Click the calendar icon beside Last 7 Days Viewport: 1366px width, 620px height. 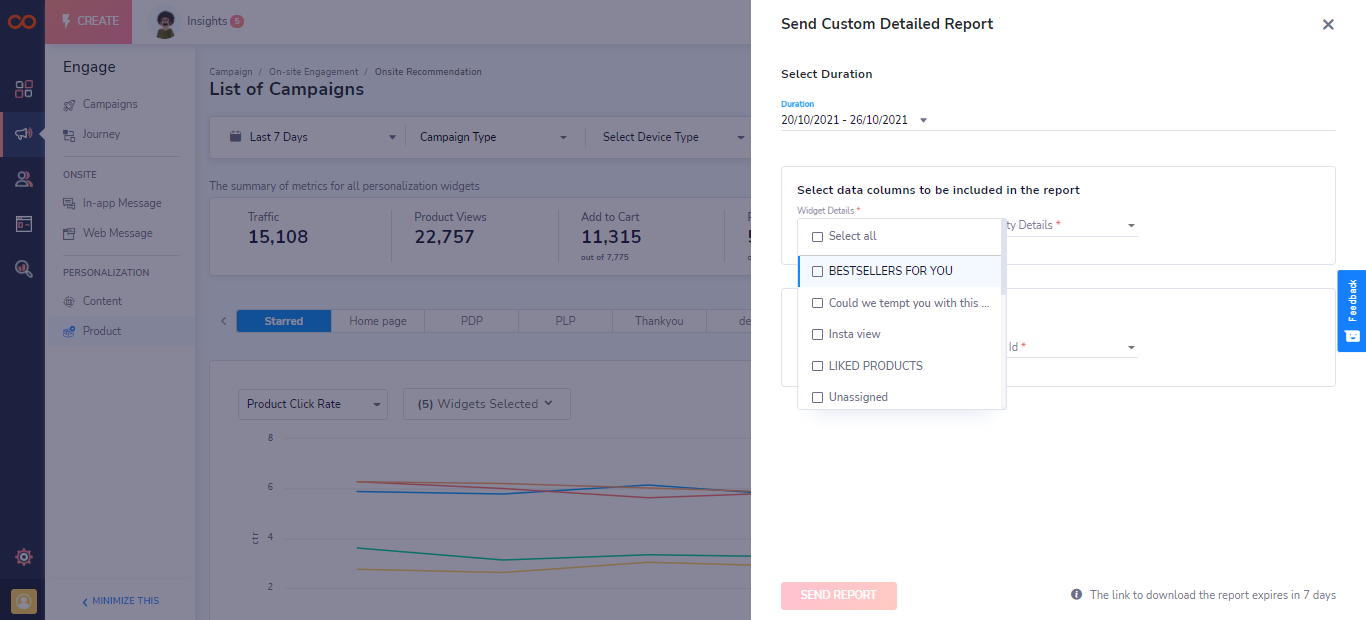point(236,137)
